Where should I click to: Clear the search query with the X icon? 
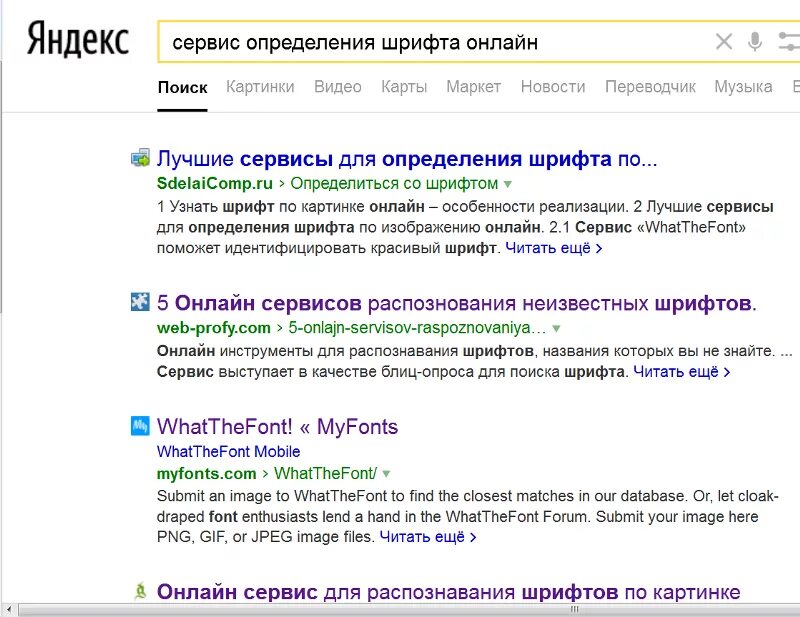pos(723,41)
